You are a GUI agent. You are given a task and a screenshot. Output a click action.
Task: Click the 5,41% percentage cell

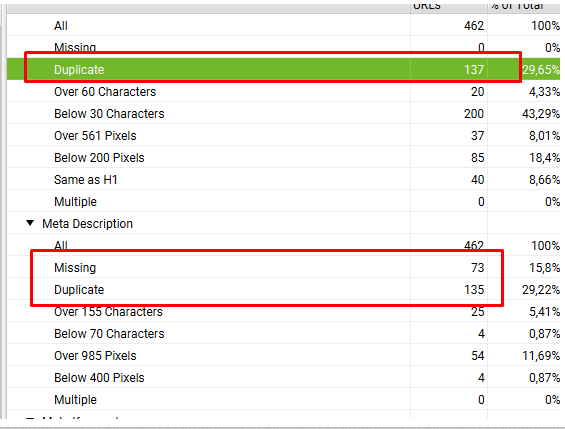(x=524, y=311)
